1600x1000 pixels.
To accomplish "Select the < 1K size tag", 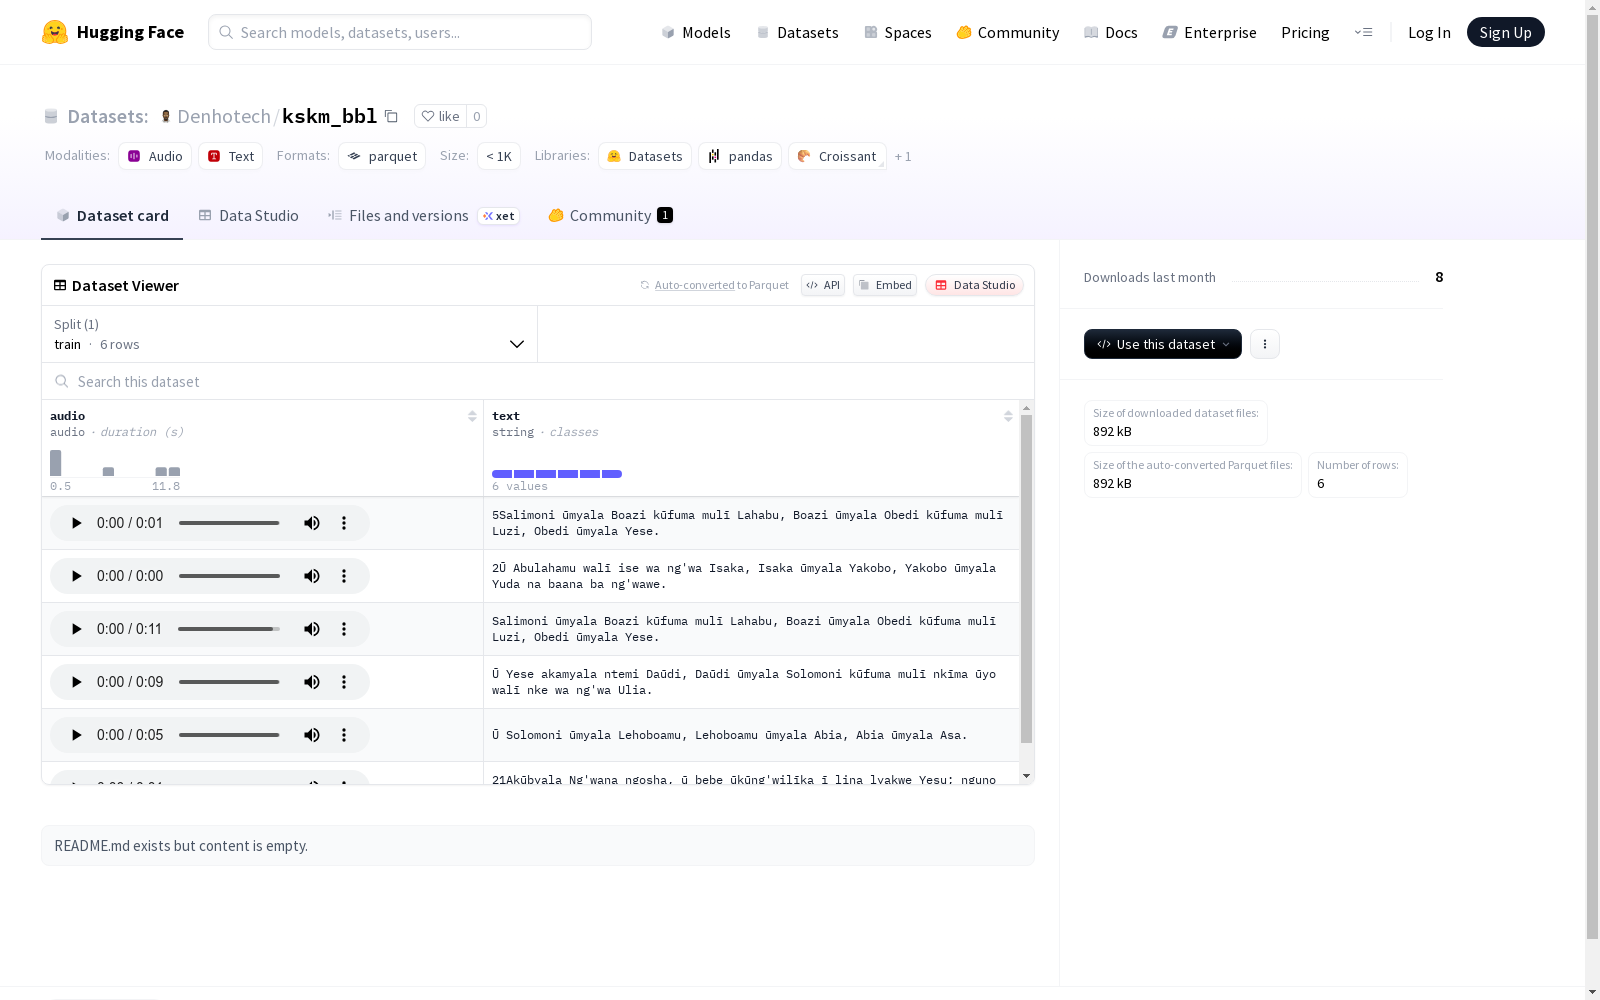I will [499, 156].
